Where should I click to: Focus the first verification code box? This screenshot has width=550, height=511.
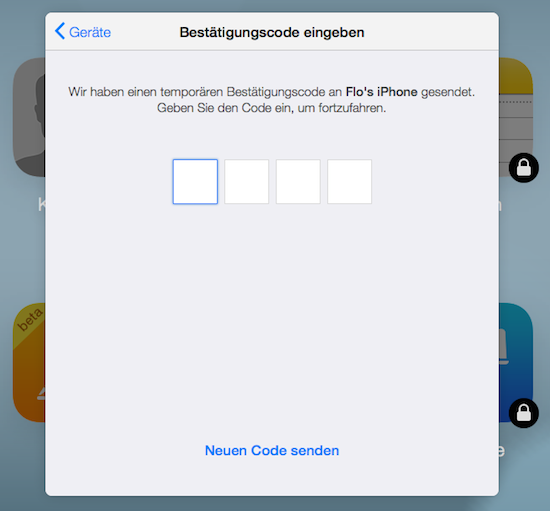(195, 182)
